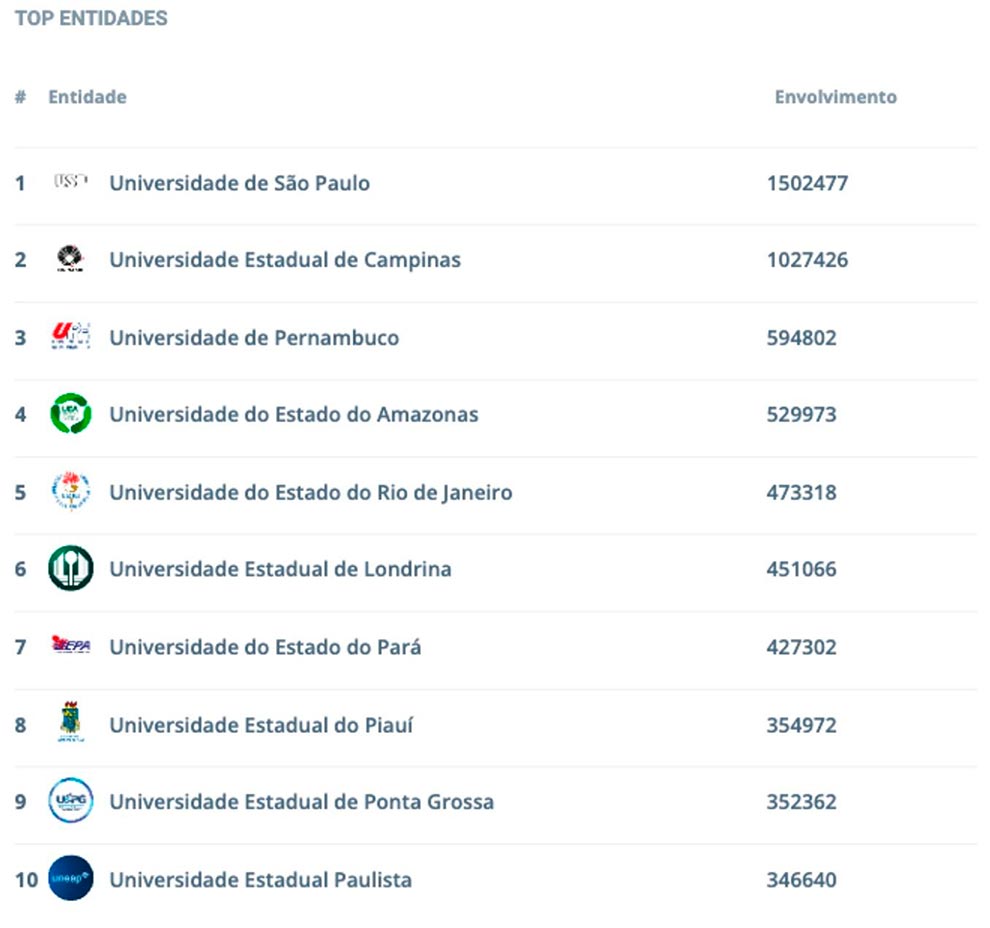Image resolution: width=990 pixels, height=928 pixels.
Task: Click the UEPG circular logo
Action: (70, 801)
